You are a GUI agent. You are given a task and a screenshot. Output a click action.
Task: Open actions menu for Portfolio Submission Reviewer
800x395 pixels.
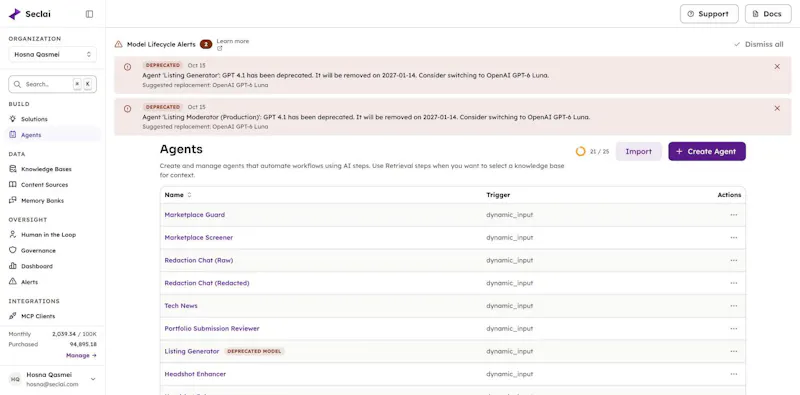(734, 329)
